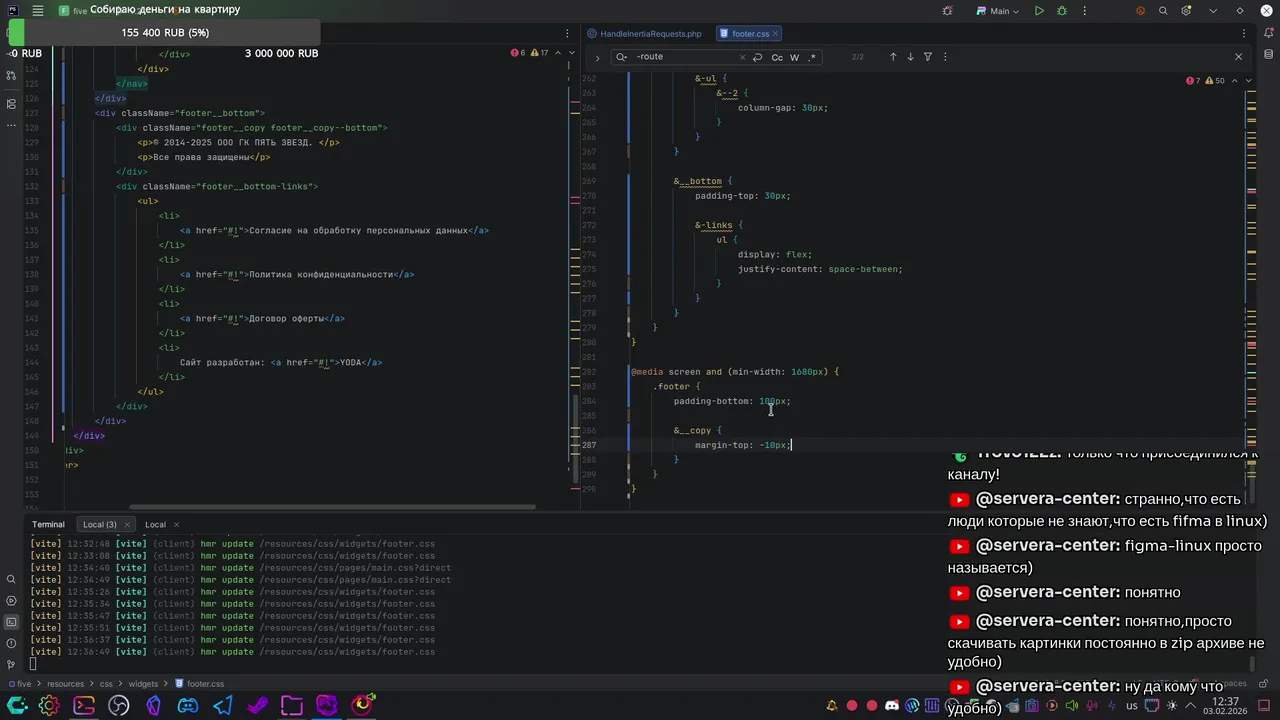Click the left editor horizontal scrollbar

coord(332,506)
